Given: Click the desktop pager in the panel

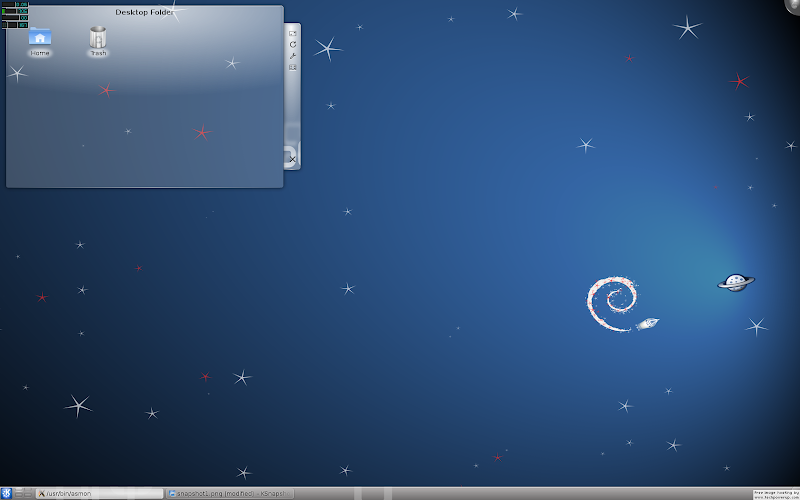Looking at the screenshot, I should [x=23, y=493].
